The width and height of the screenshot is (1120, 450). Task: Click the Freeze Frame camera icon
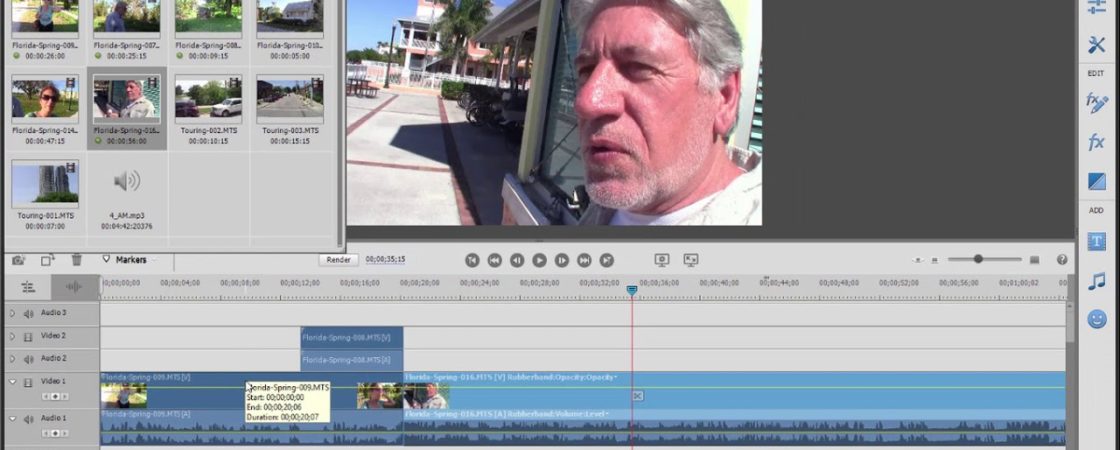pyautogui.click(x=19, y=260)
